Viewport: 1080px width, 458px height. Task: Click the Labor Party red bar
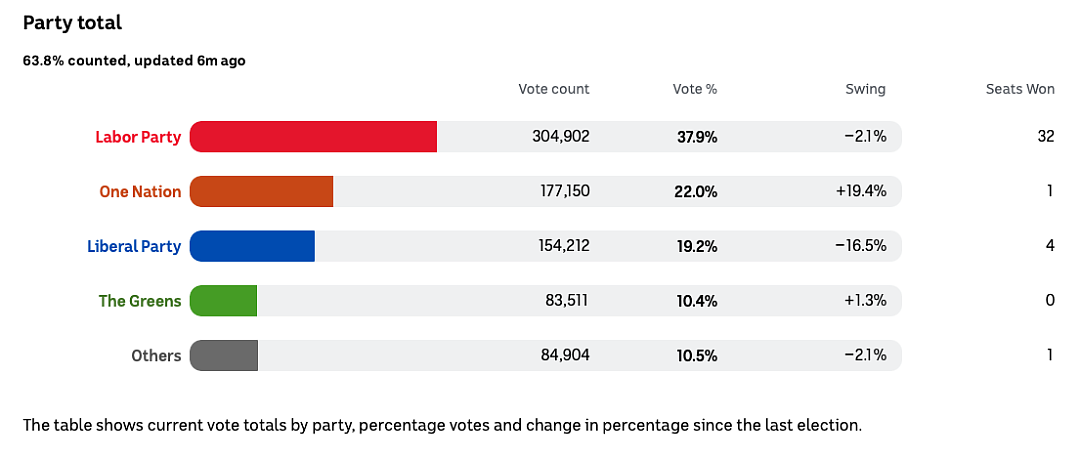[x=313, y=136]
